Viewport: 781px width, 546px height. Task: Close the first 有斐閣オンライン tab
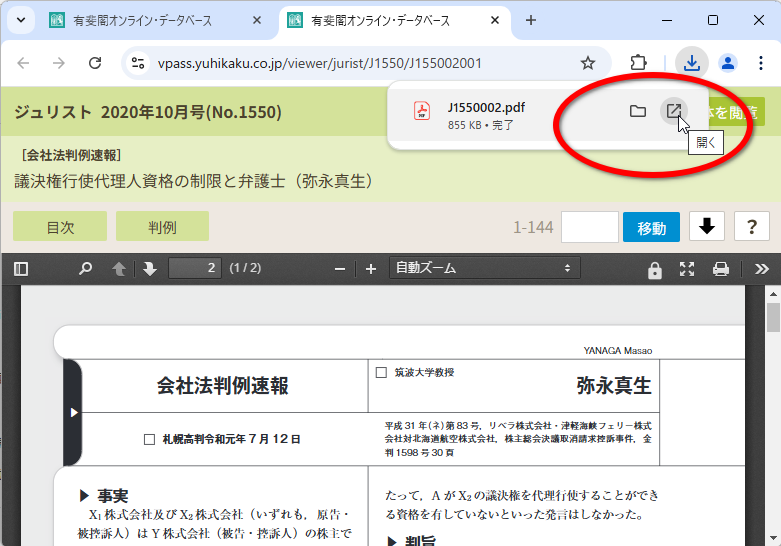257,20
